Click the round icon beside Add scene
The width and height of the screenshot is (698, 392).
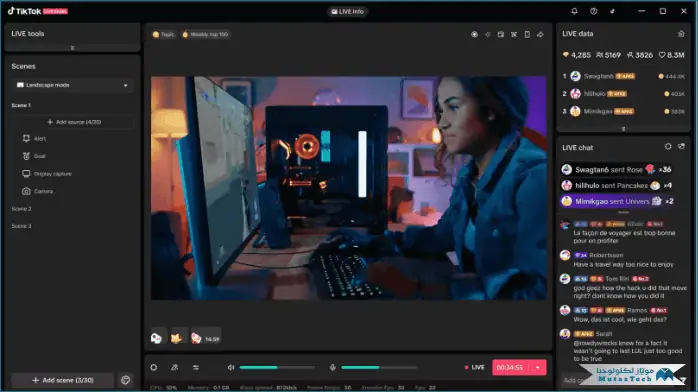(x=126, y=380)
